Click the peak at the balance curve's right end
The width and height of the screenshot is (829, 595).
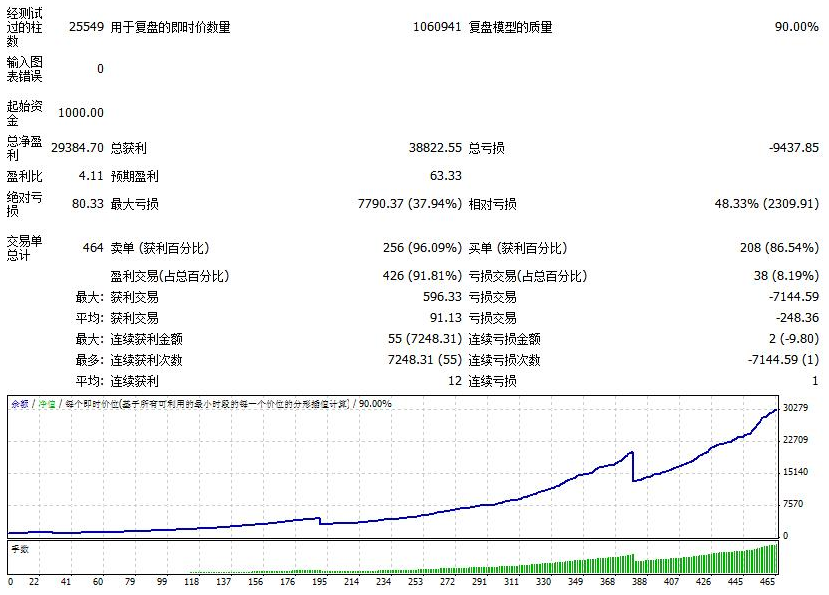point(776,410)
